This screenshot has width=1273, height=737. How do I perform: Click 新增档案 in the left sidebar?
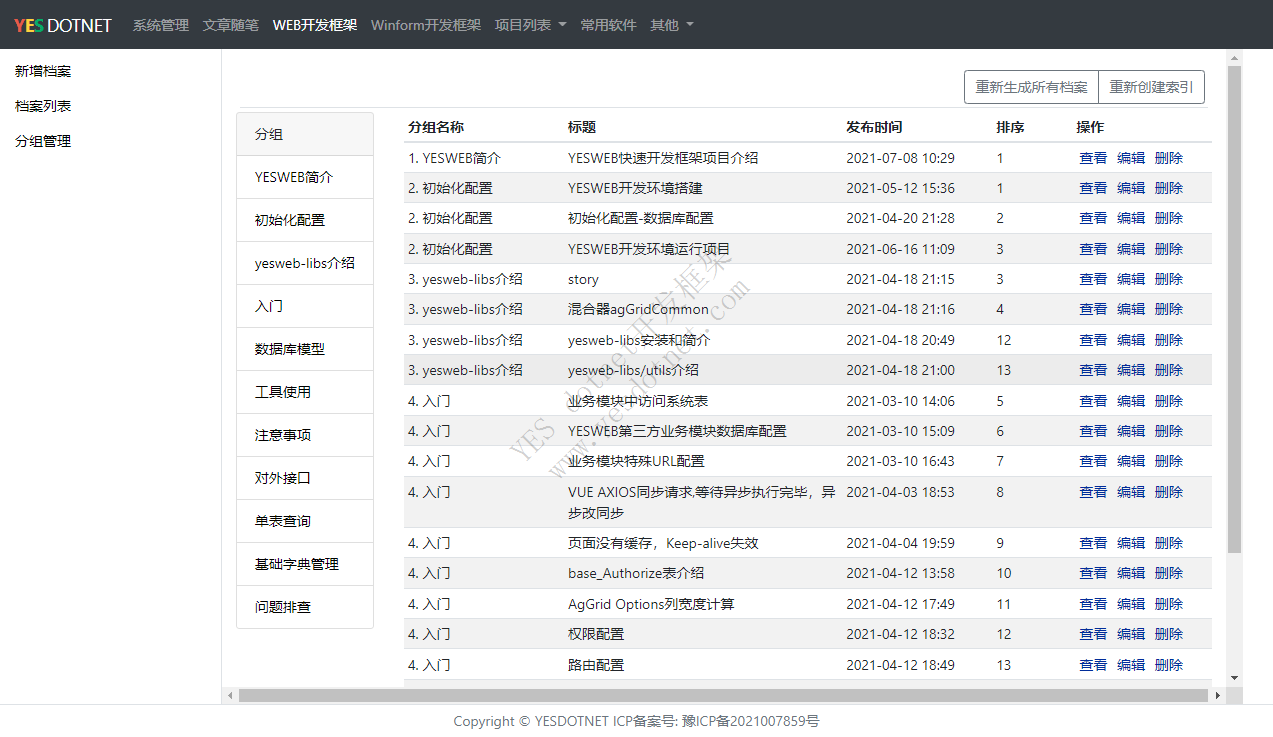(43, 71)
